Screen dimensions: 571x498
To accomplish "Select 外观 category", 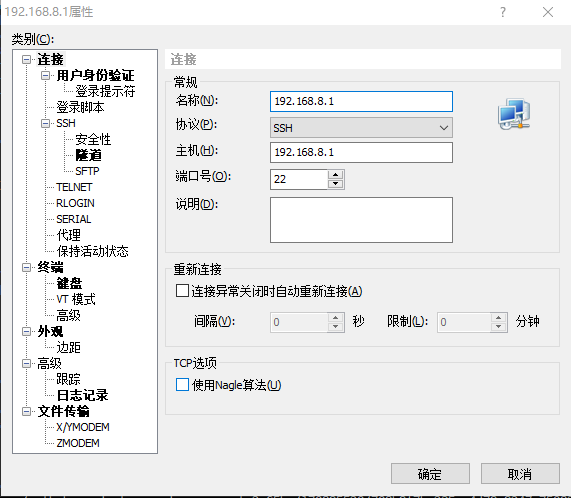I will [x=50, y=331].
